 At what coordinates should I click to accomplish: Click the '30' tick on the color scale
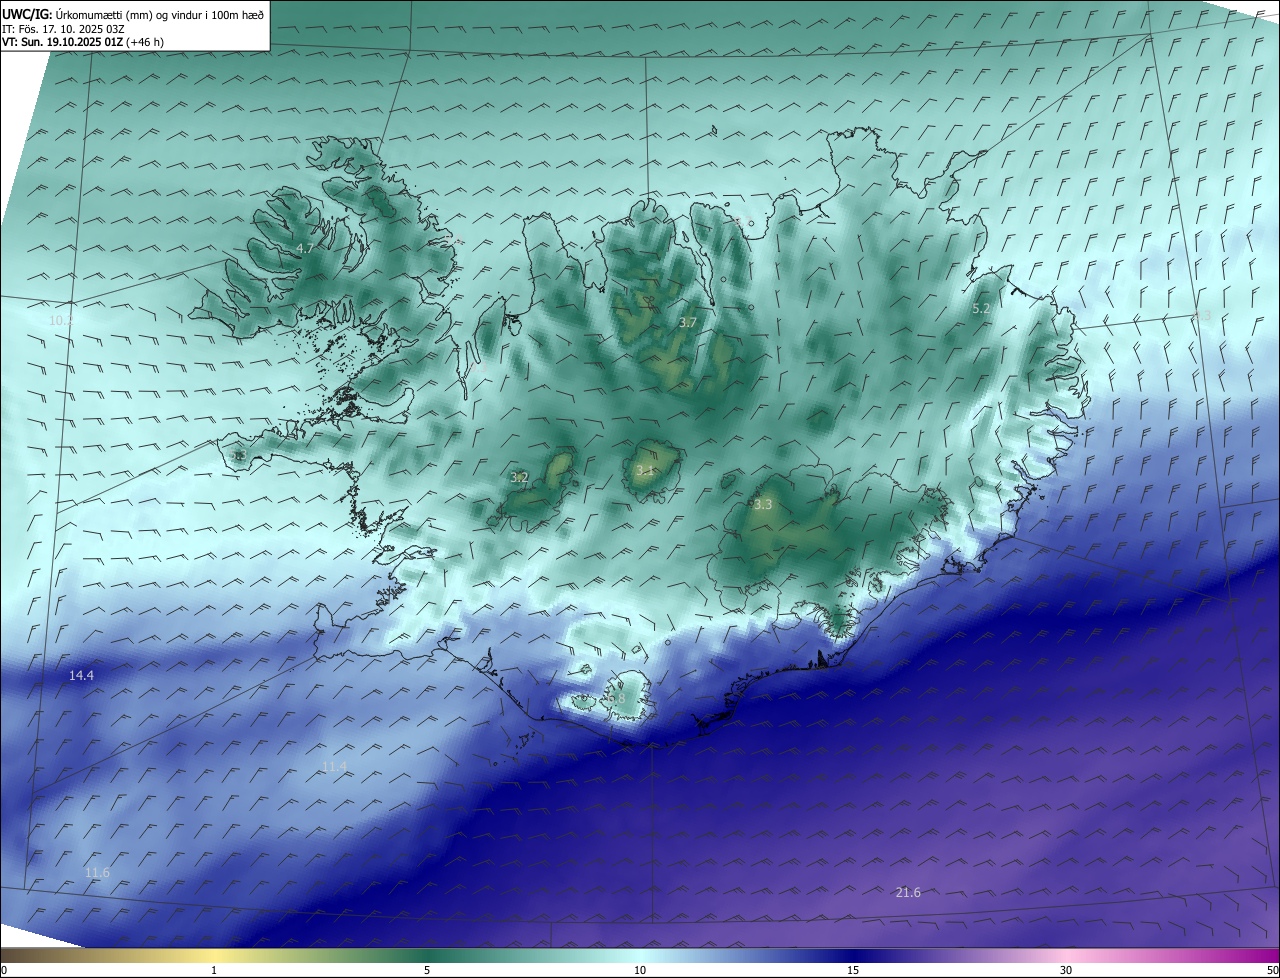[1066, 970]
